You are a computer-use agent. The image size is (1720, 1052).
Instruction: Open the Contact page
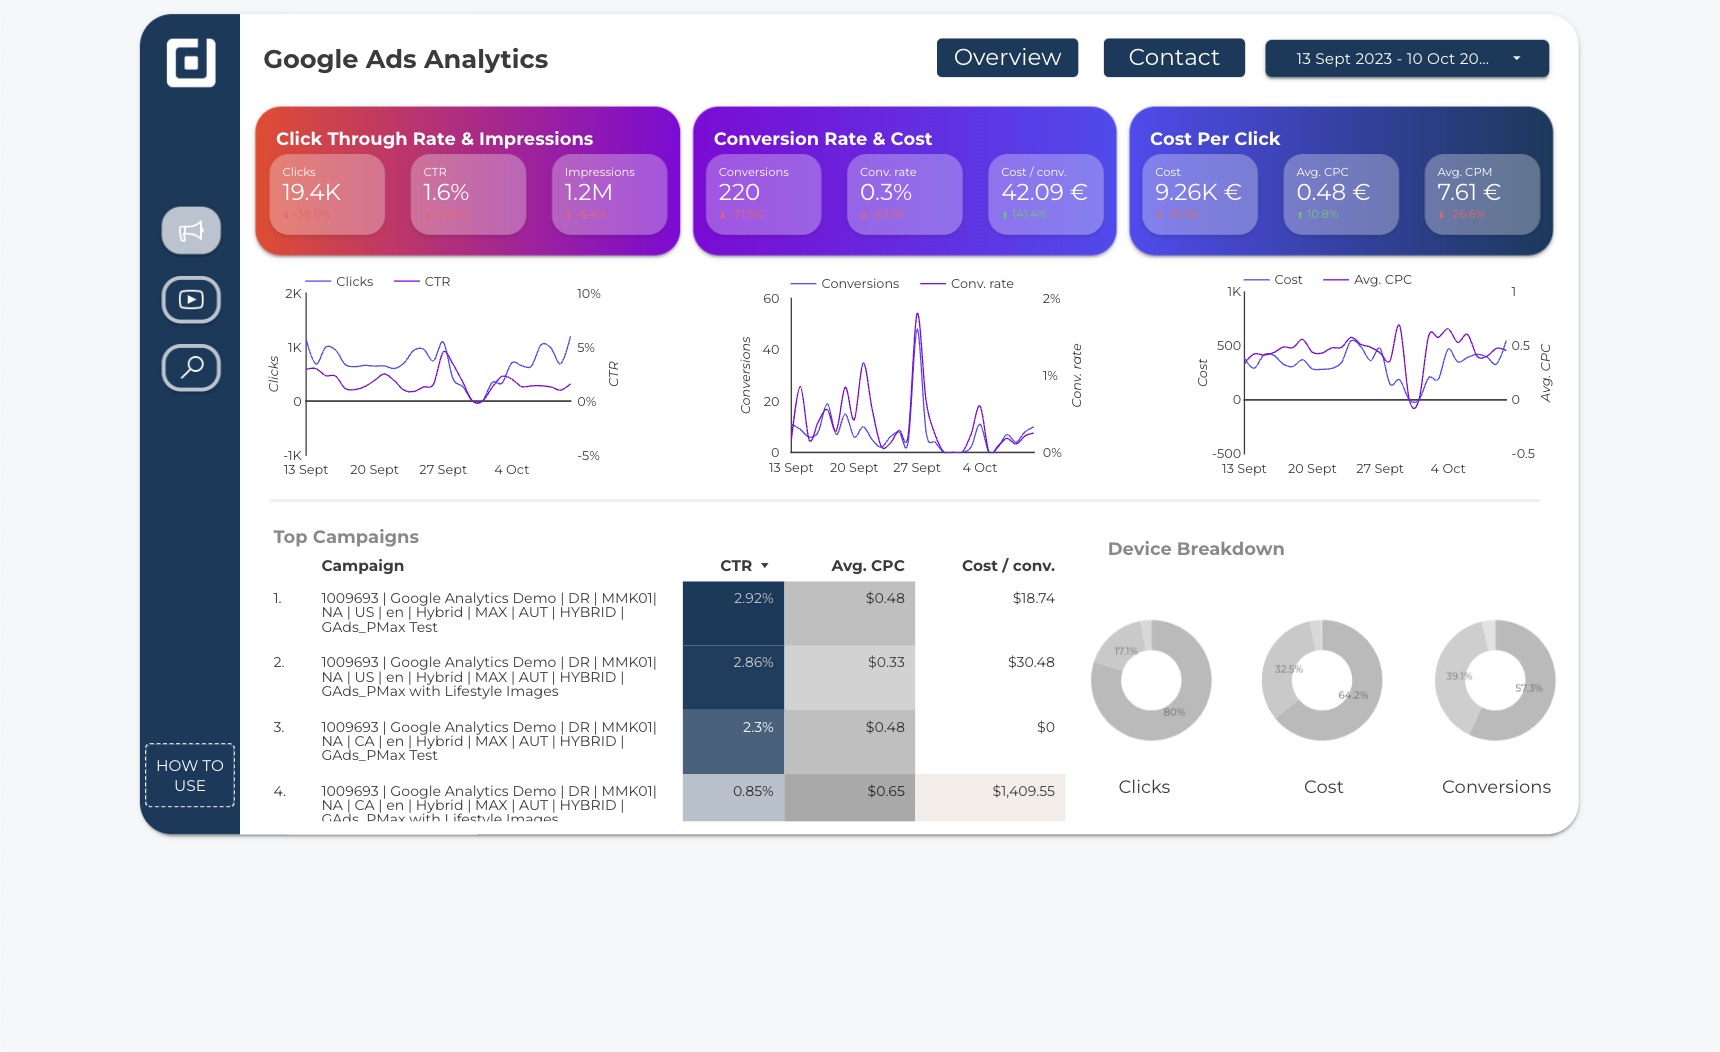pyautogui.click(x=1173, y=57)
